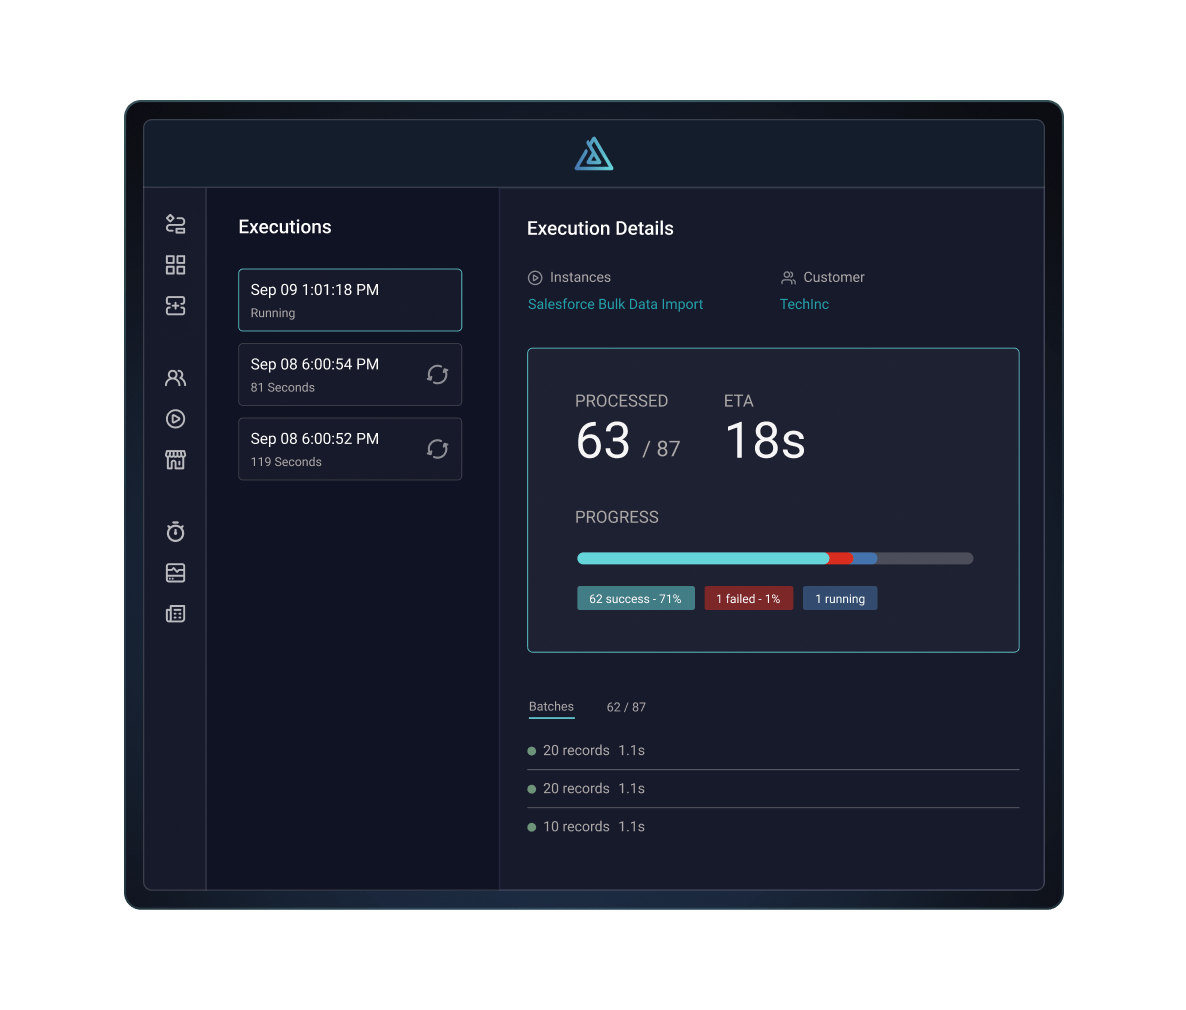Image resolution: width=1186 pixels, height=1010 pixels.
Task: Click the play circle icon beside Instances
Action: pyautogui.click(x=535, y=278)
